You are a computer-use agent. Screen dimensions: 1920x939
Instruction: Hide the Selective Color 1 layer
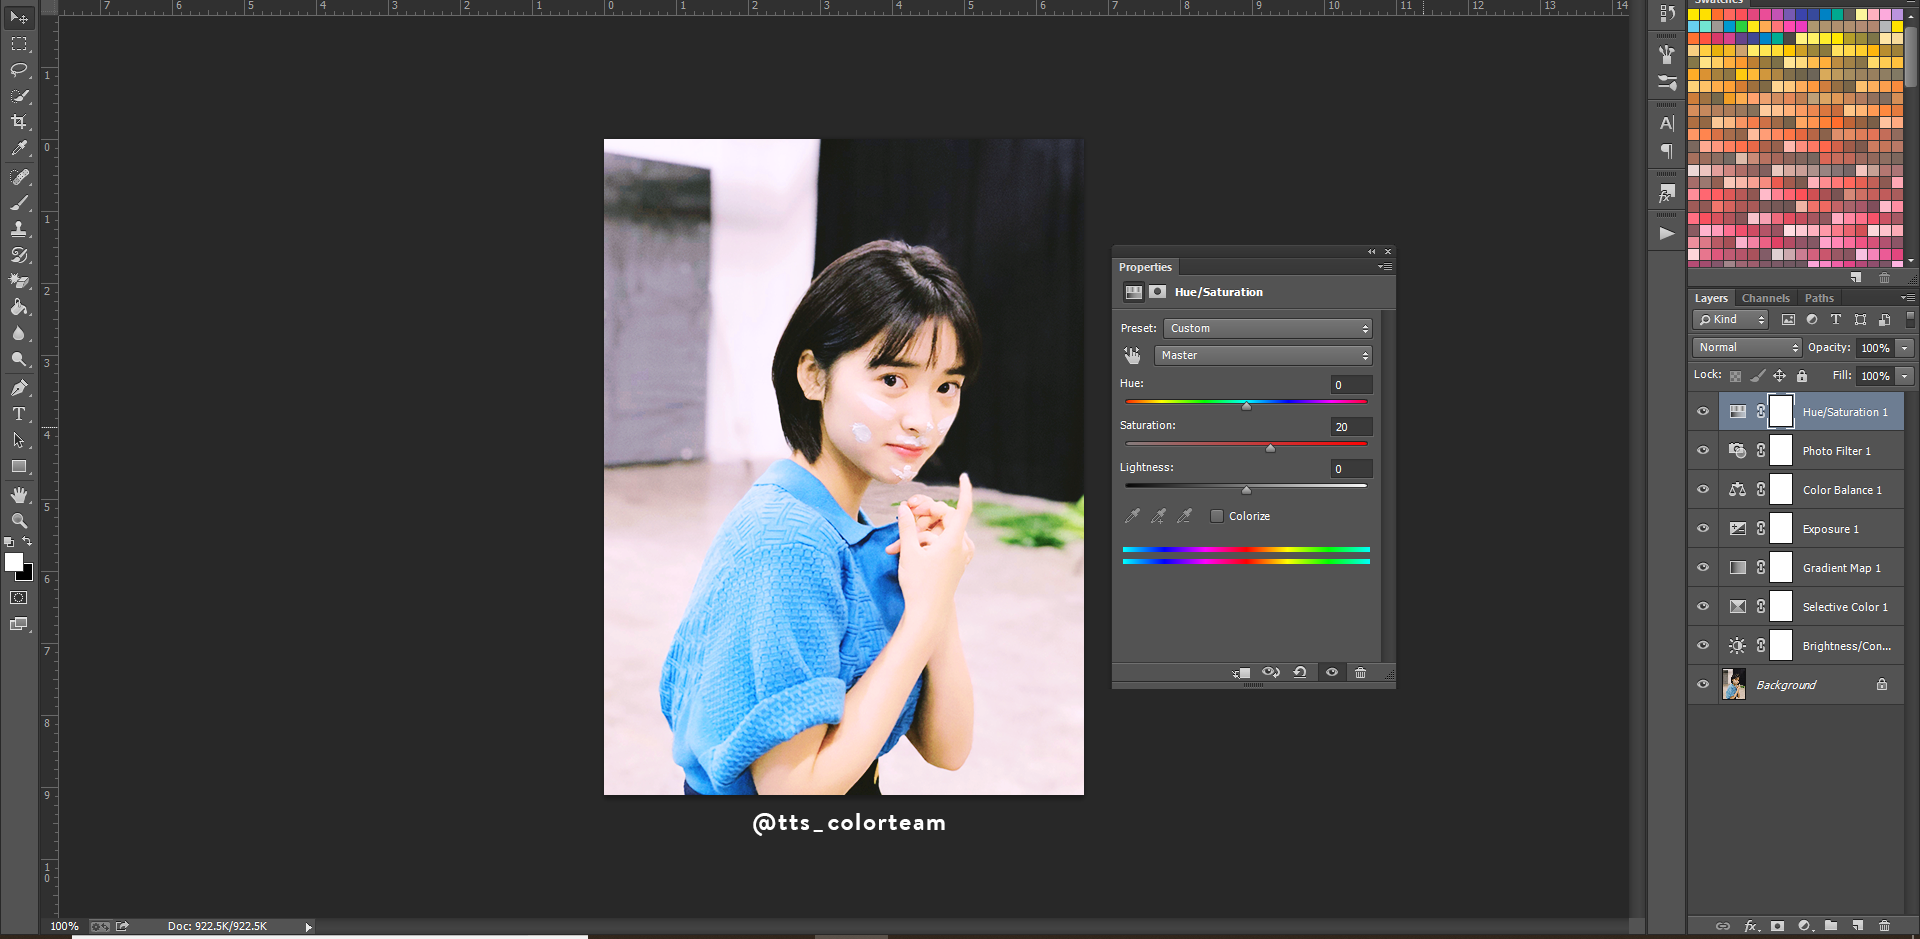pyautogui.click(x=1703, y=607)
